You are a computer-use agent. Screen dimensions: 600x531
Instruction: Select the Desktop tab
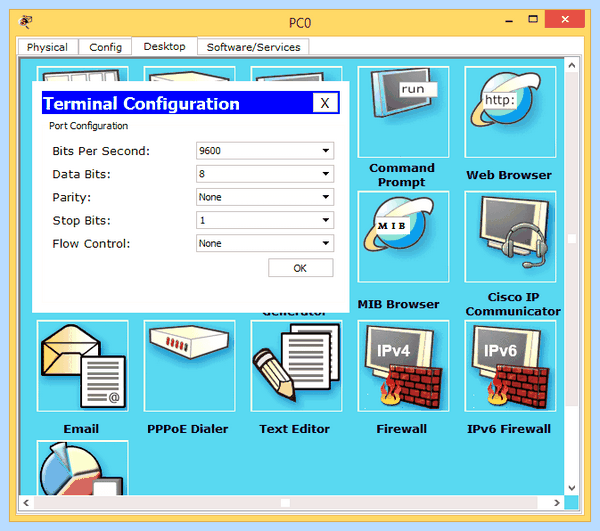165,46
